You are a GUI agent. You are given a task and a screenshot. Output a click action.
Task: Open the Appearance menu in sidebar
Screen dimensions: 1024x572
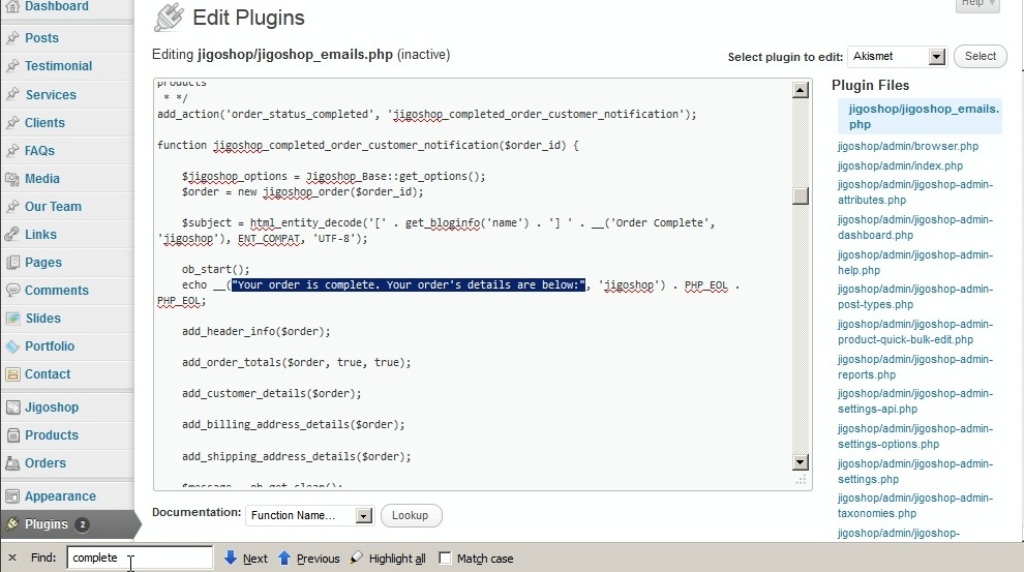tap(60, 497)
